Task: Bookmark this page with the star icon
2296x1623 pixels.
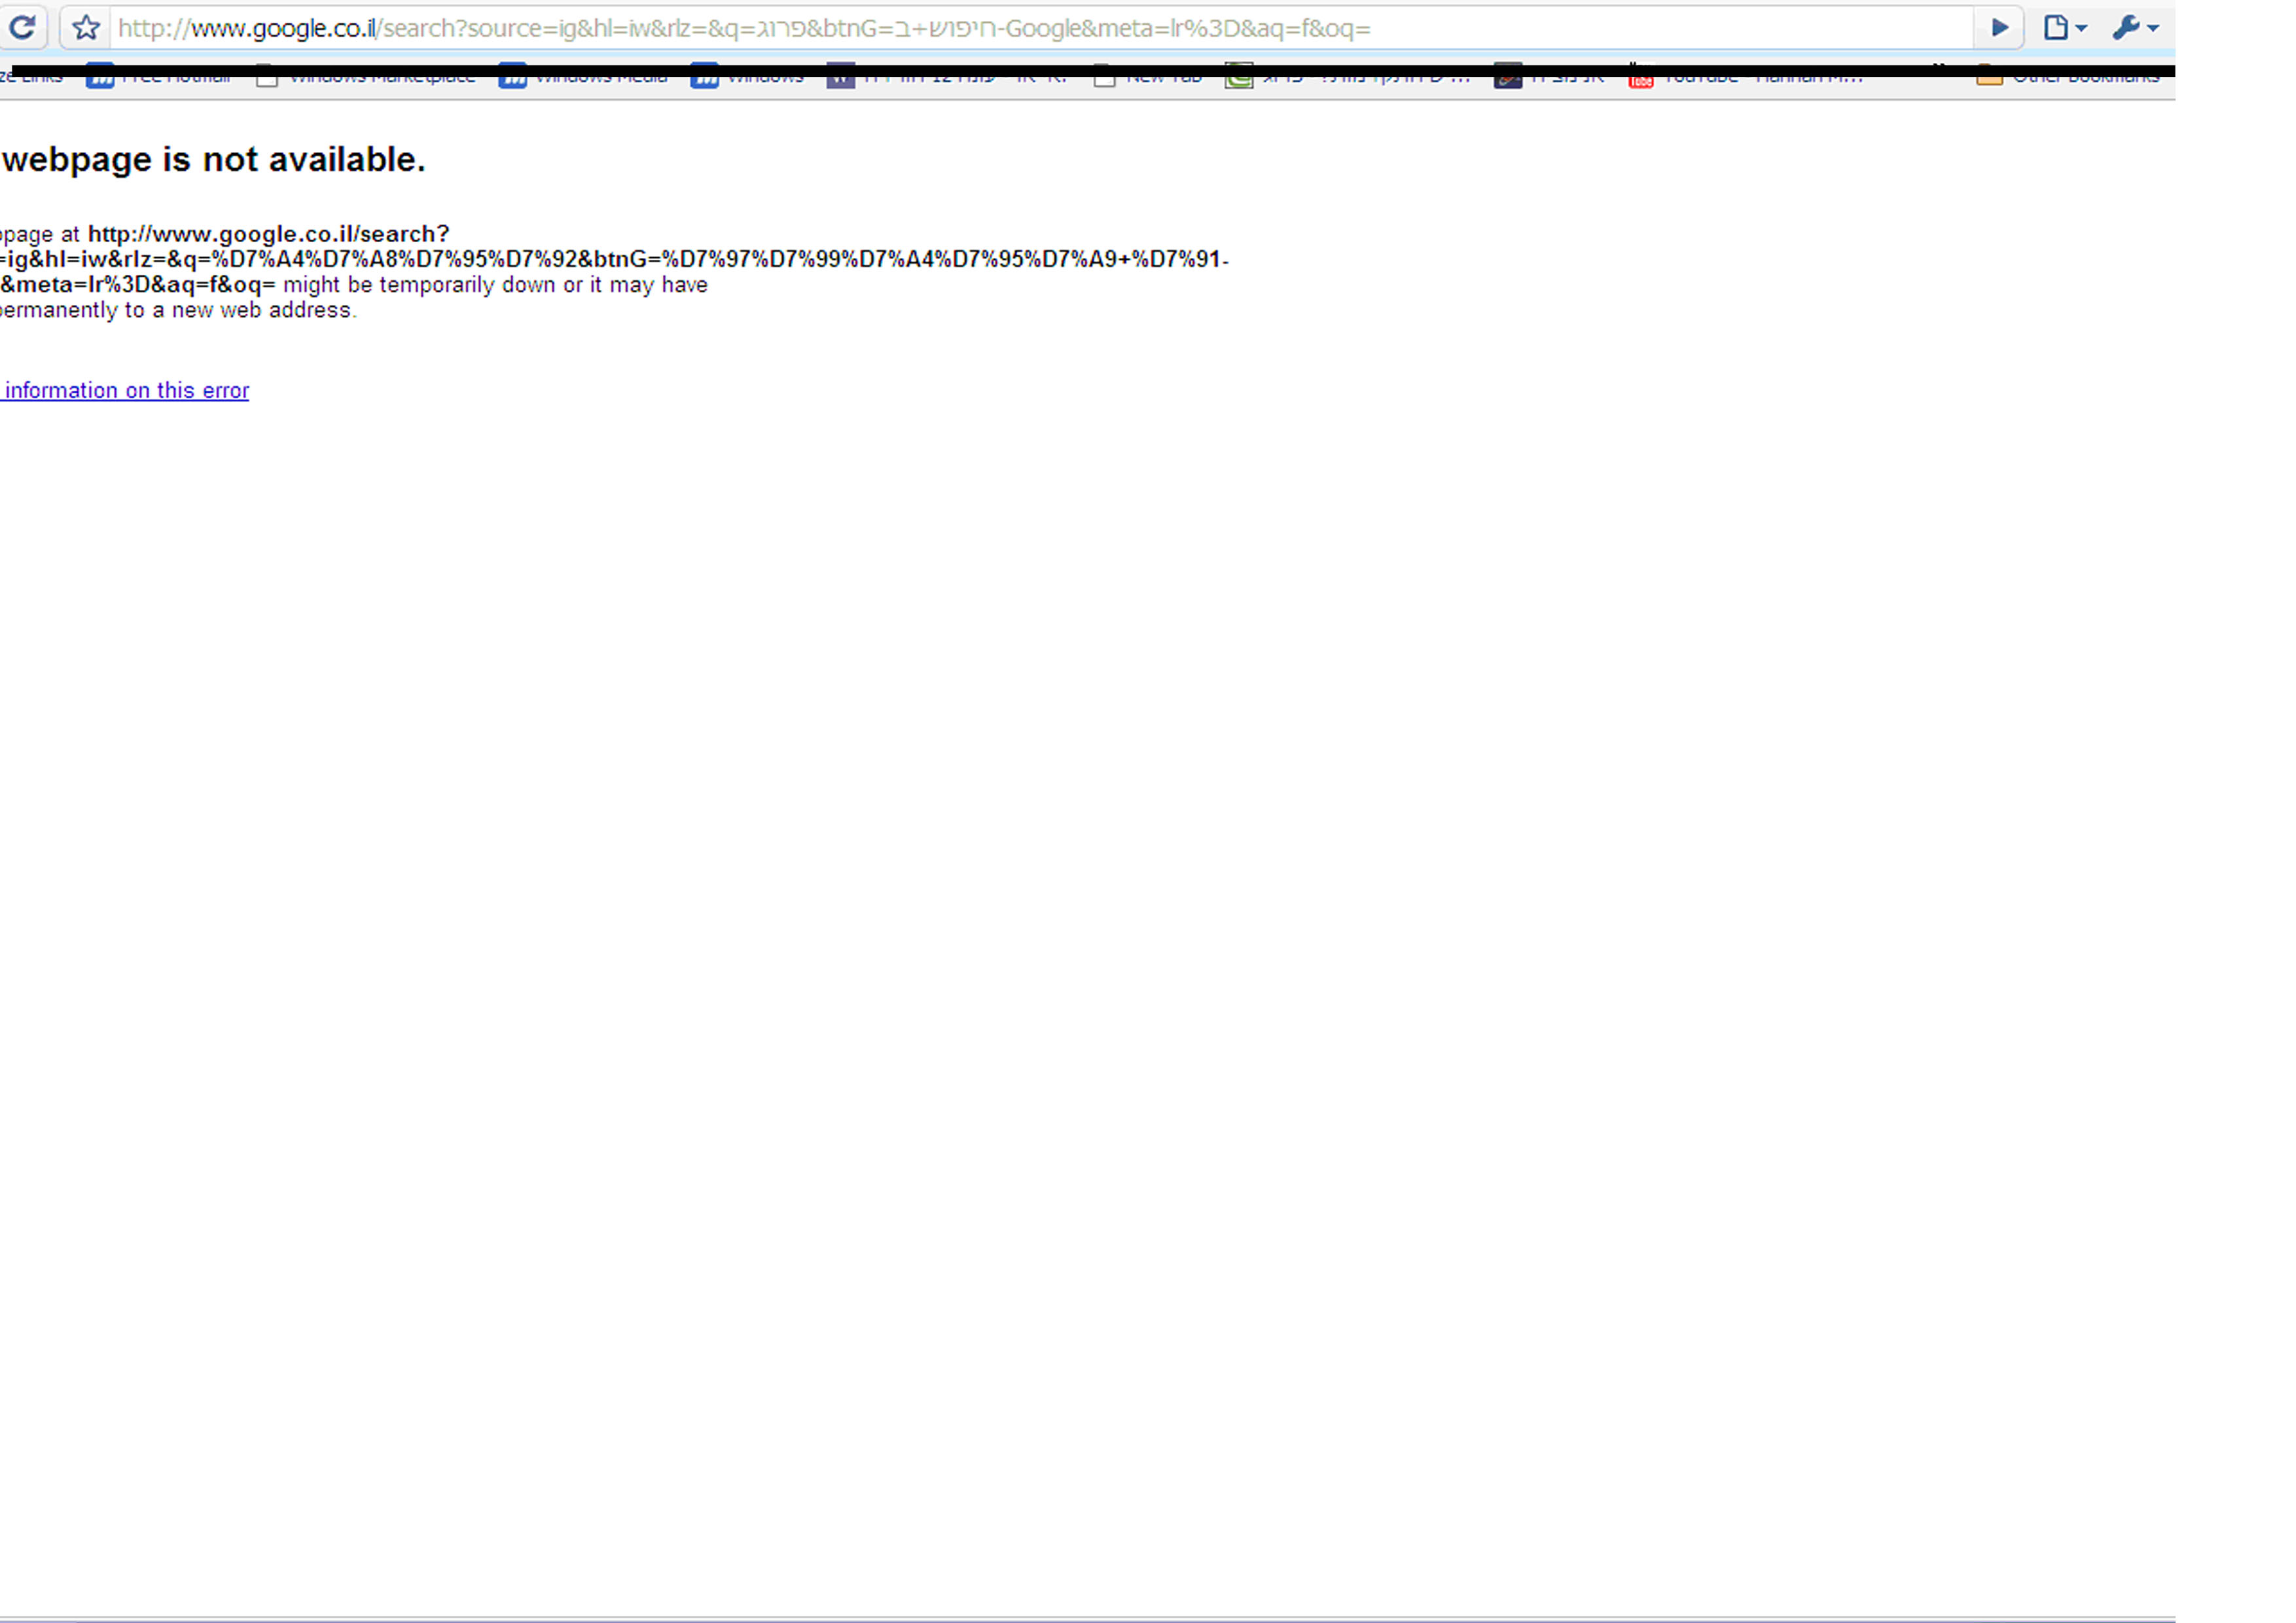Action: 86,28
